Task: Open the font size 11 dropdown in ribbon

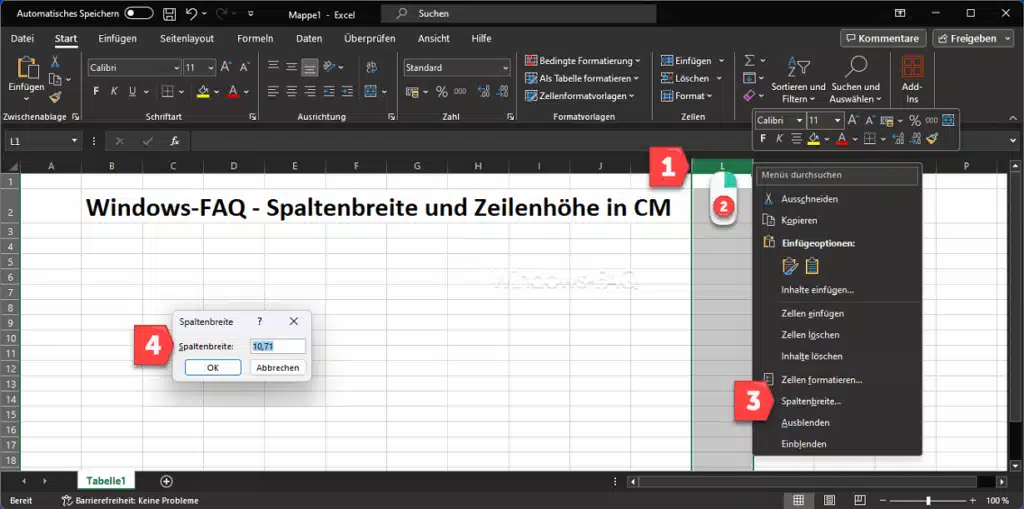Action: pyautogui.click(x=211, y=67)
